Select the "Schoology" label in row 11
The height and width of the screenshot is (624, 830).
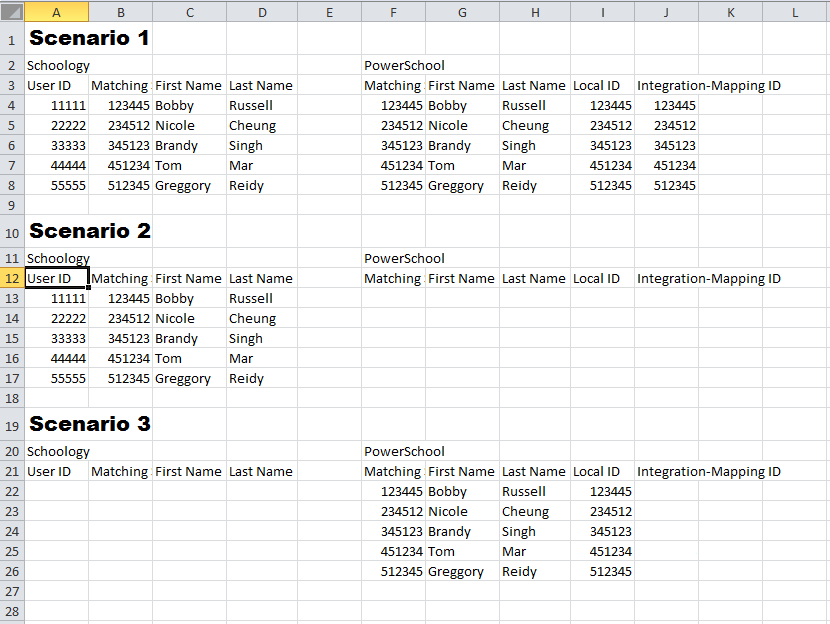(58, 258)
